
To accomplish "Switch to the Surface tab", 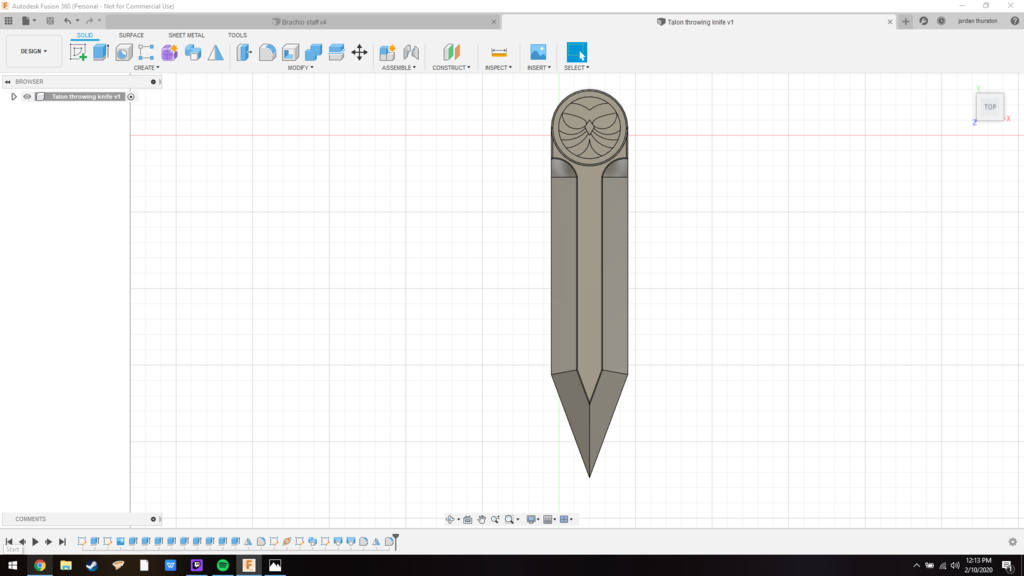I will (131, 35).
